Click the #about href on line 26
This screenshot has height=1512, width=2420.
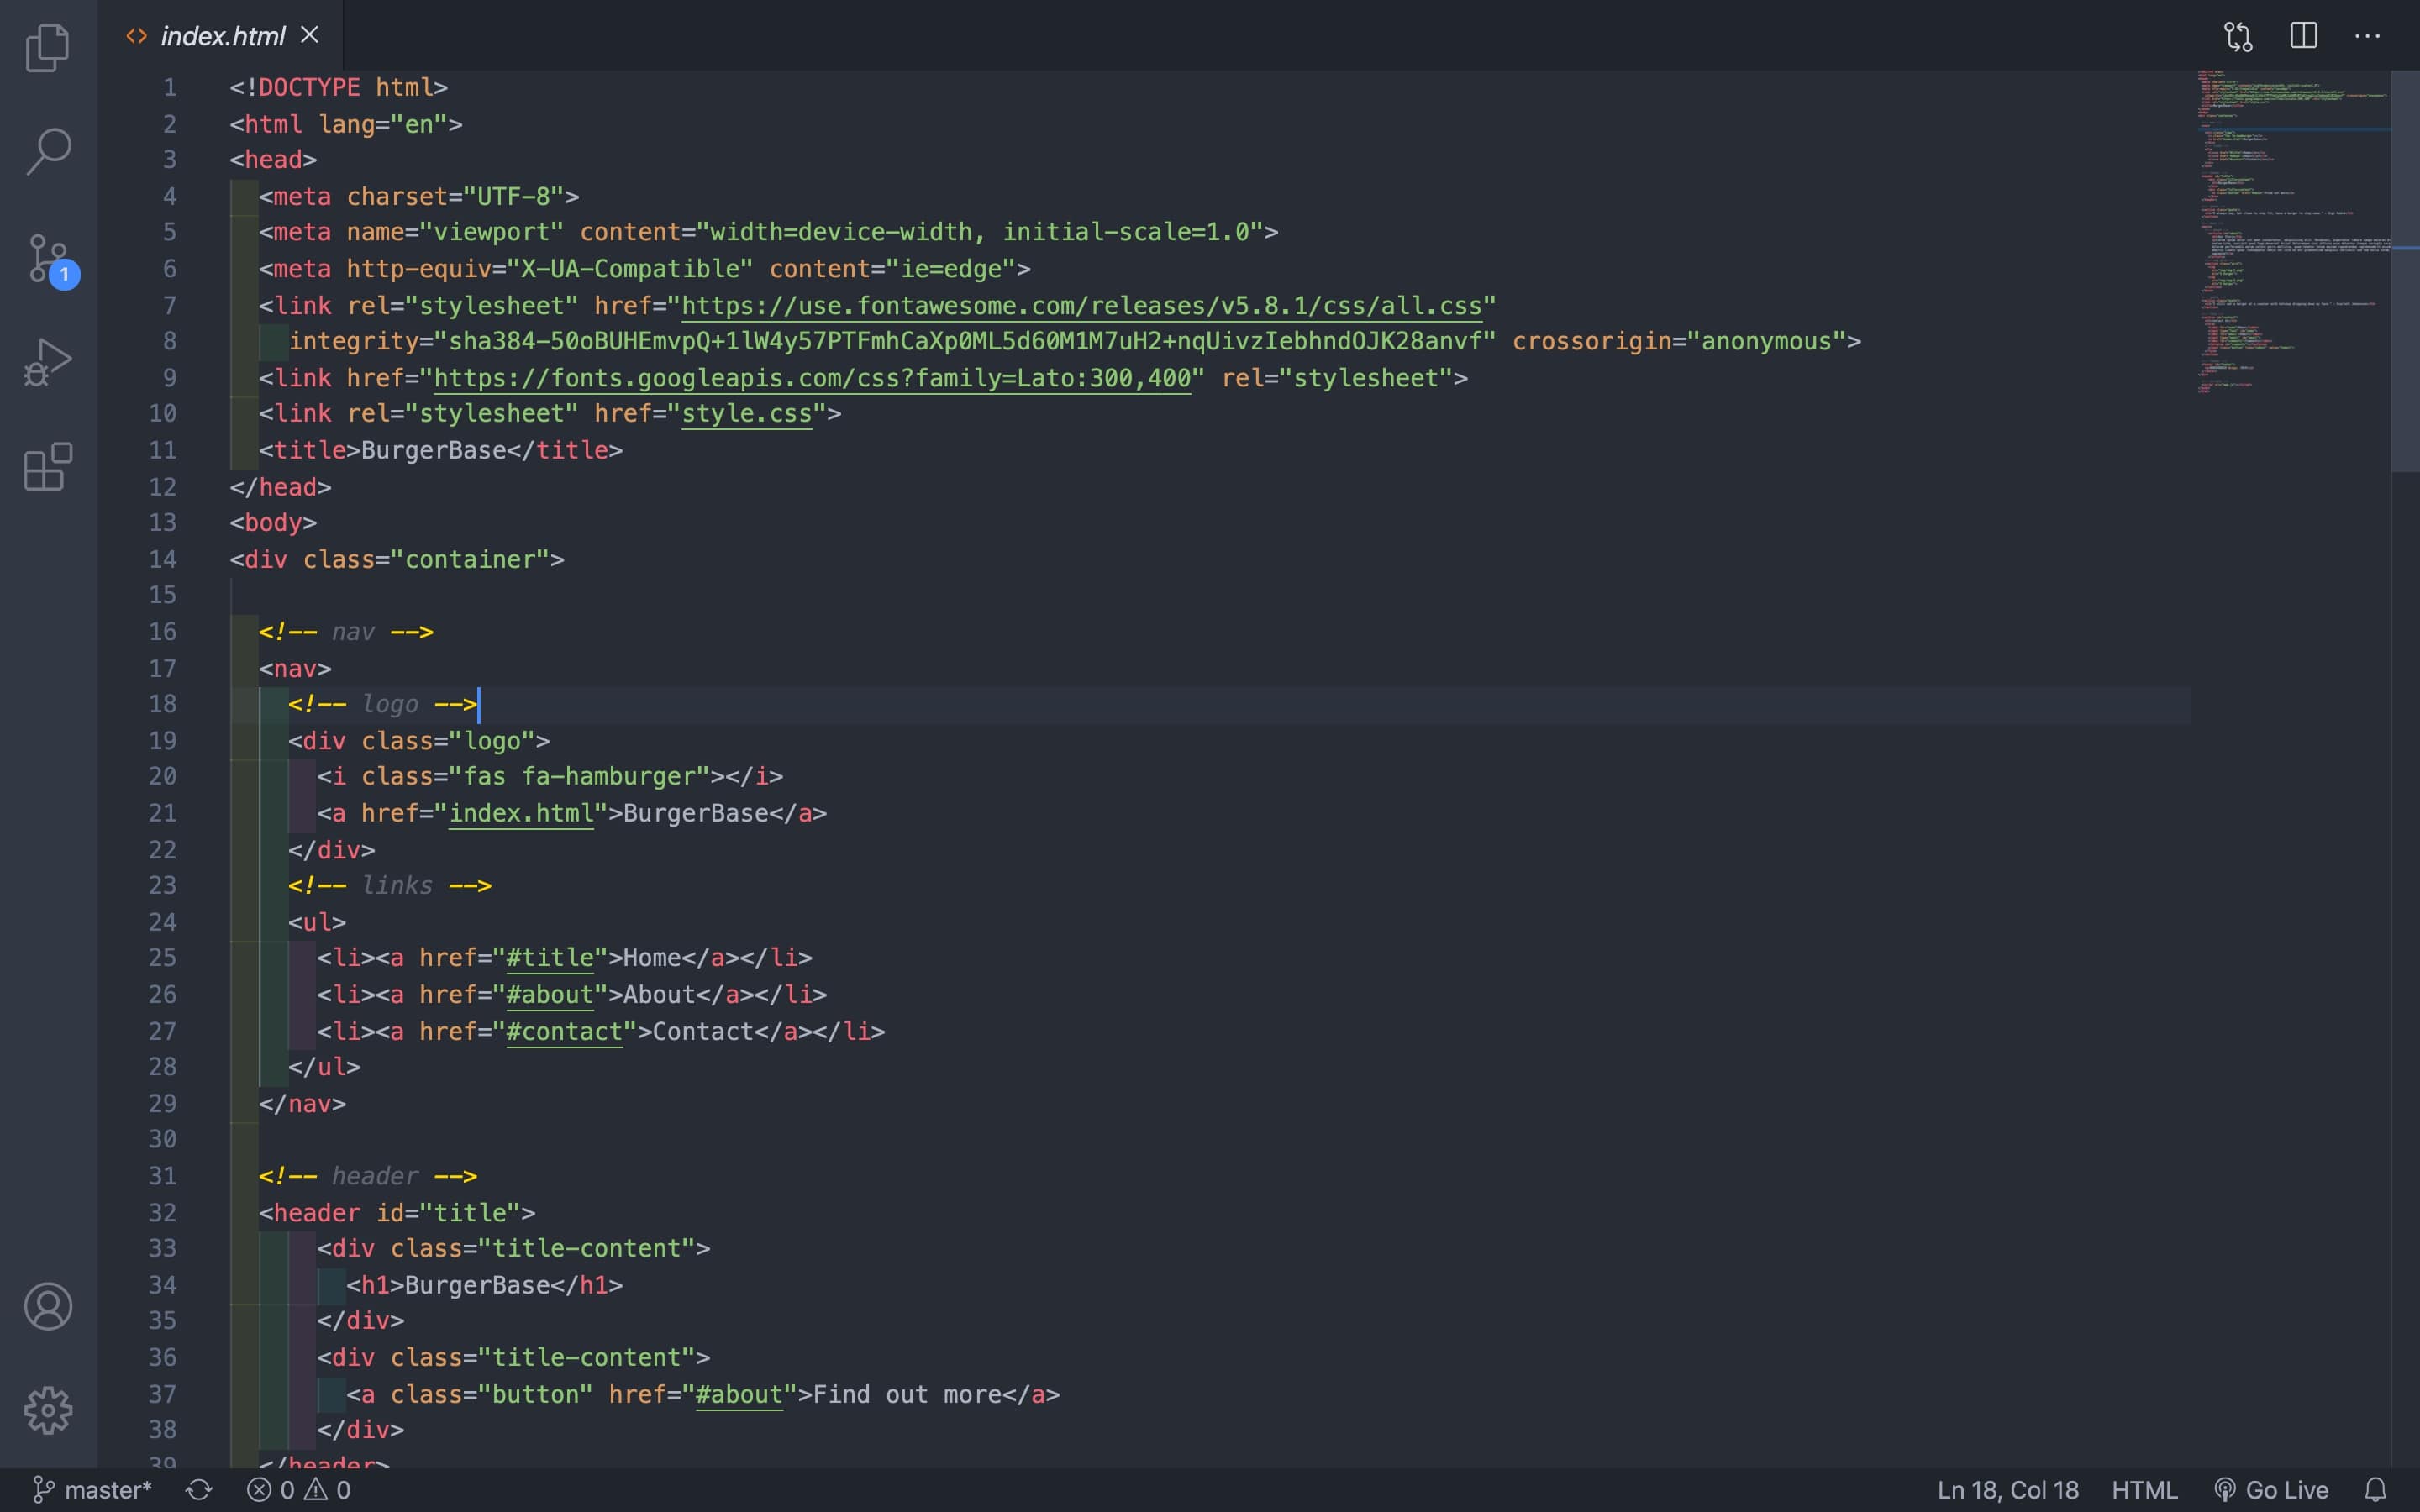click(x=550, y=995)
